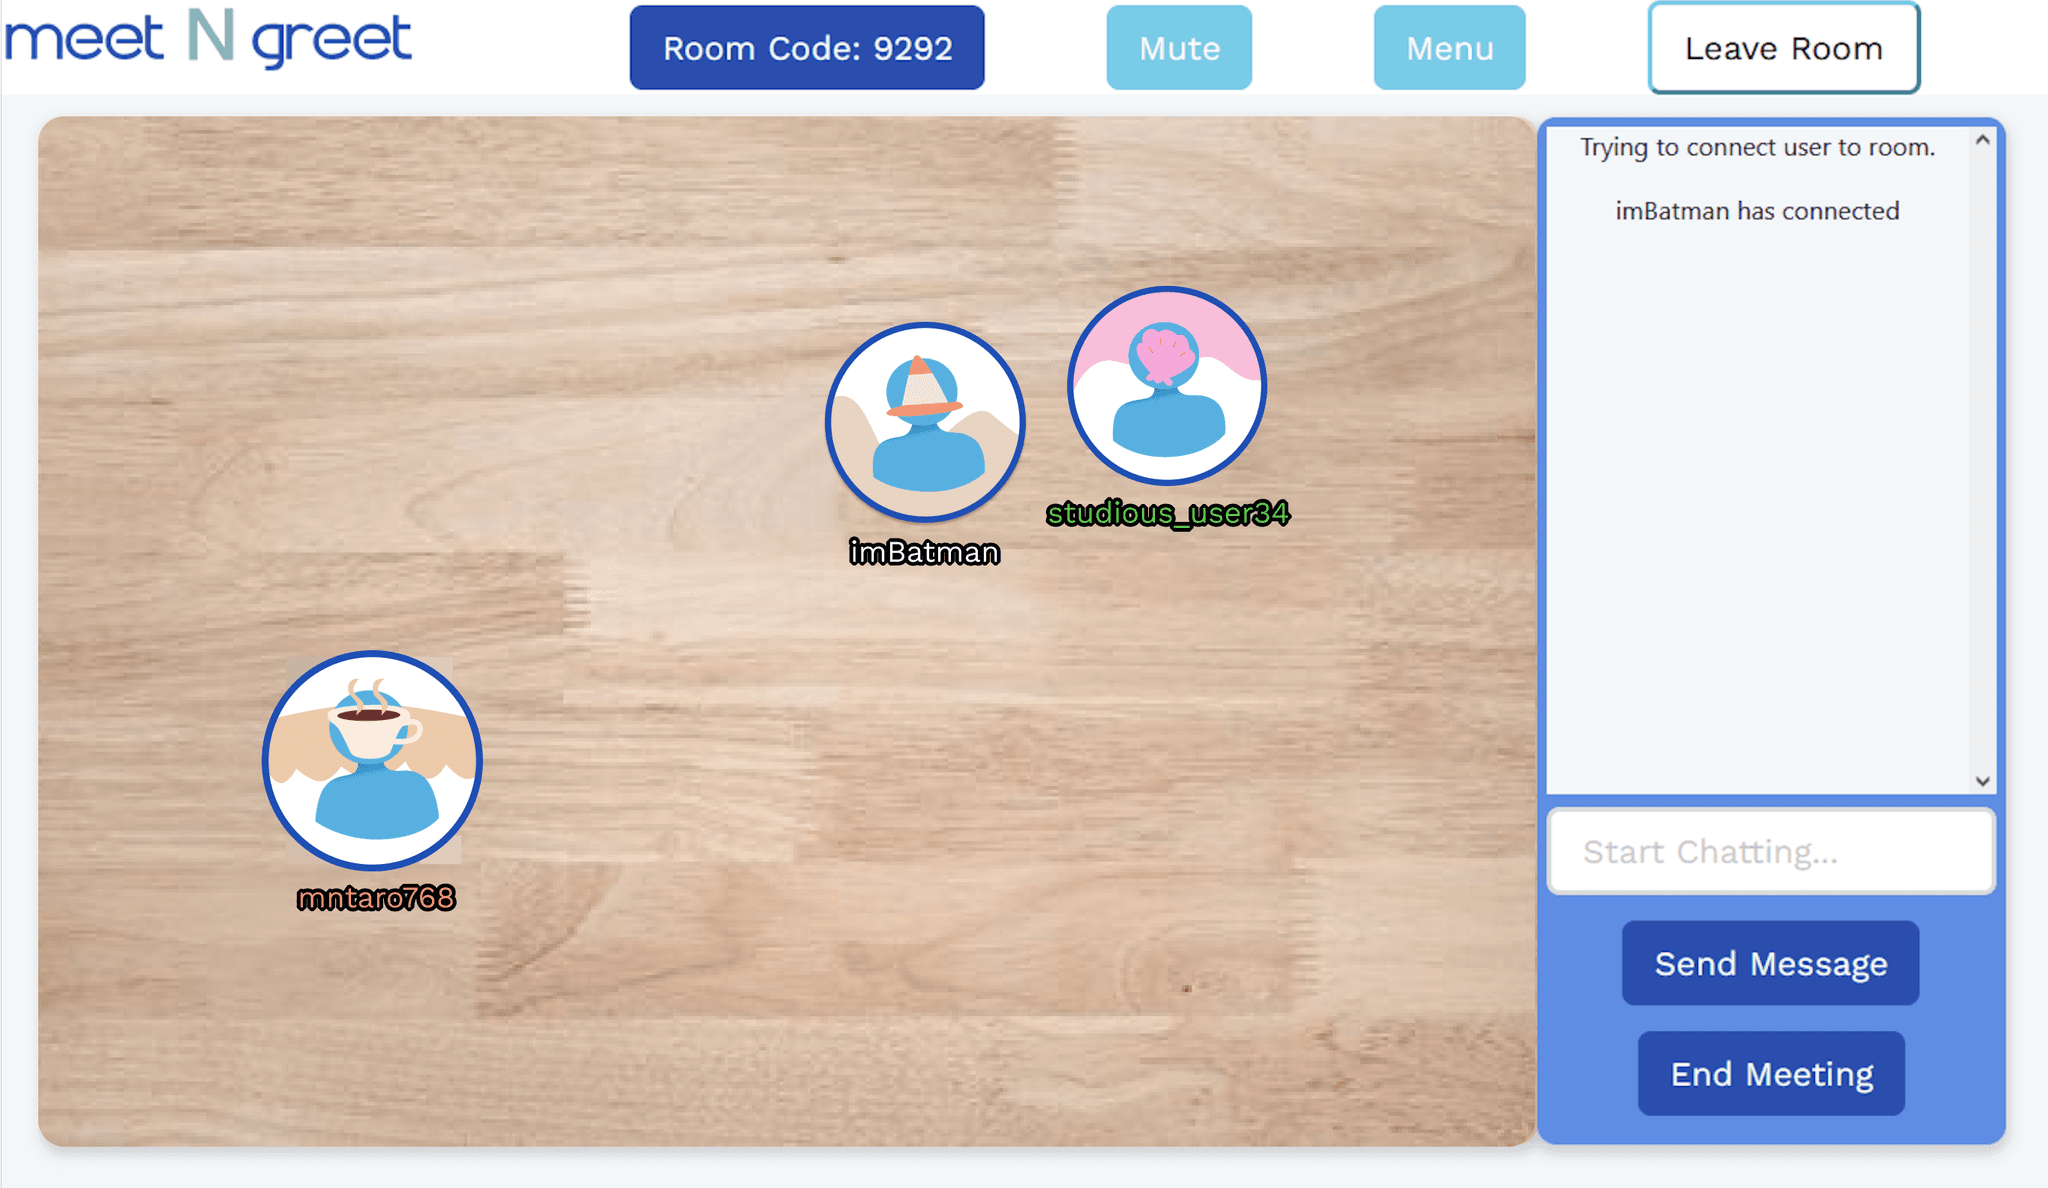Click imBatman's cone-hat avatar
The image size is (2048, 1188).
coord(925,422)
